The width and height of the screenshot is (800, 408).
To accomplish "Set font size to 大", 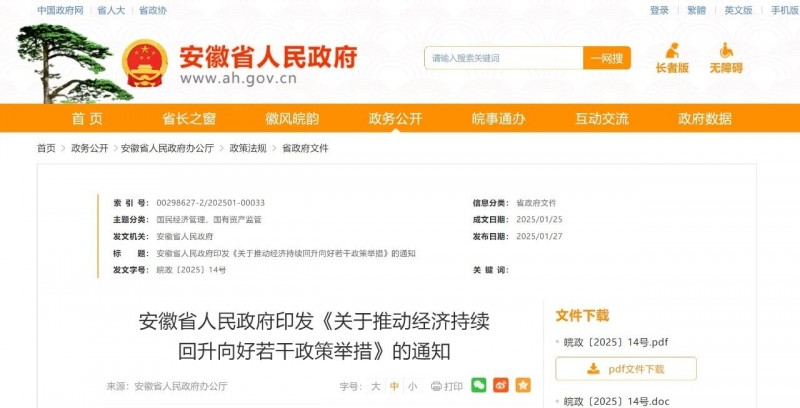I will (376, 386).
